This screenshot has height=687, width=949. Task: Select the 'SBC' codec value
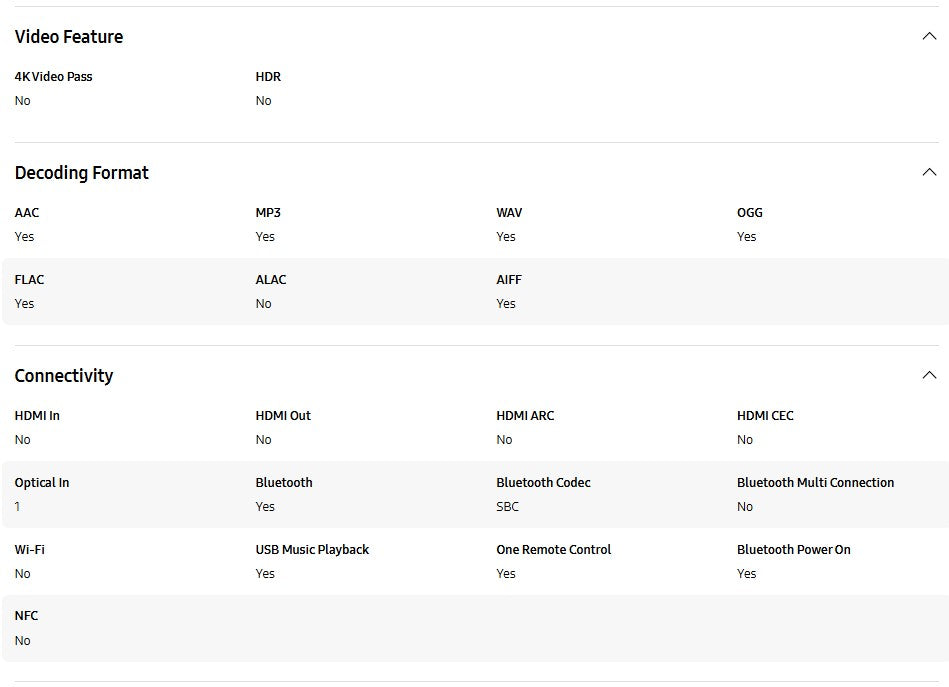tap(507, 507)
